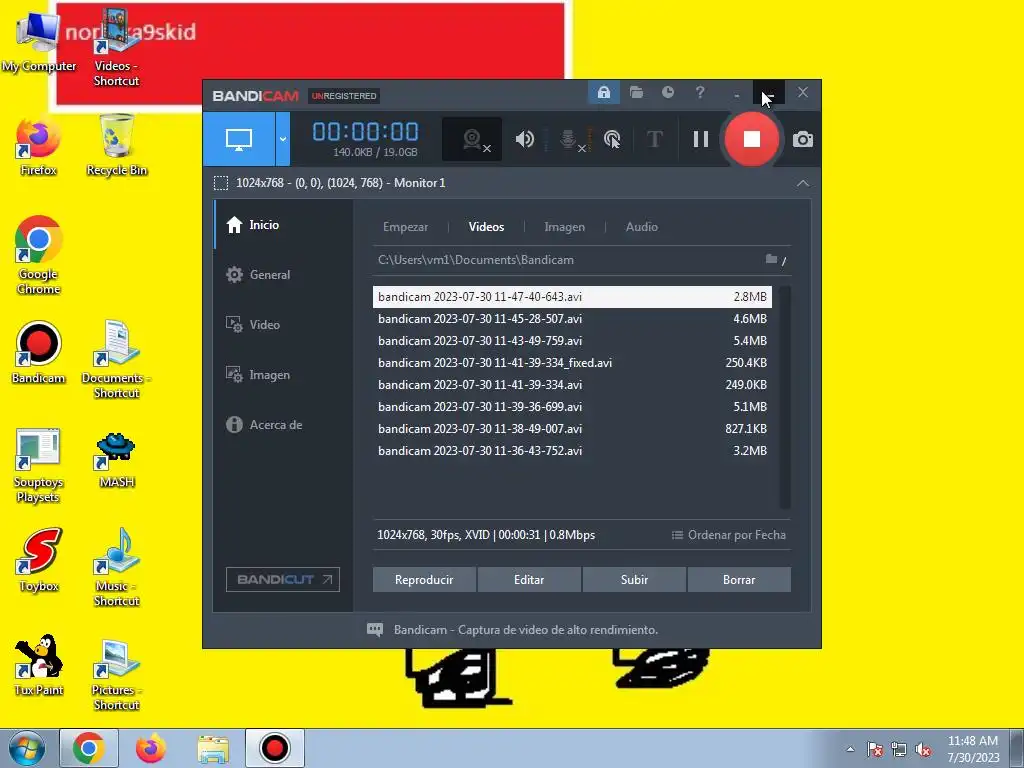Screen dimensions: 1024x768
Task: Select bandicam 2023-07-30 11-45-28-507.avi
Action: tap(572, 319)
